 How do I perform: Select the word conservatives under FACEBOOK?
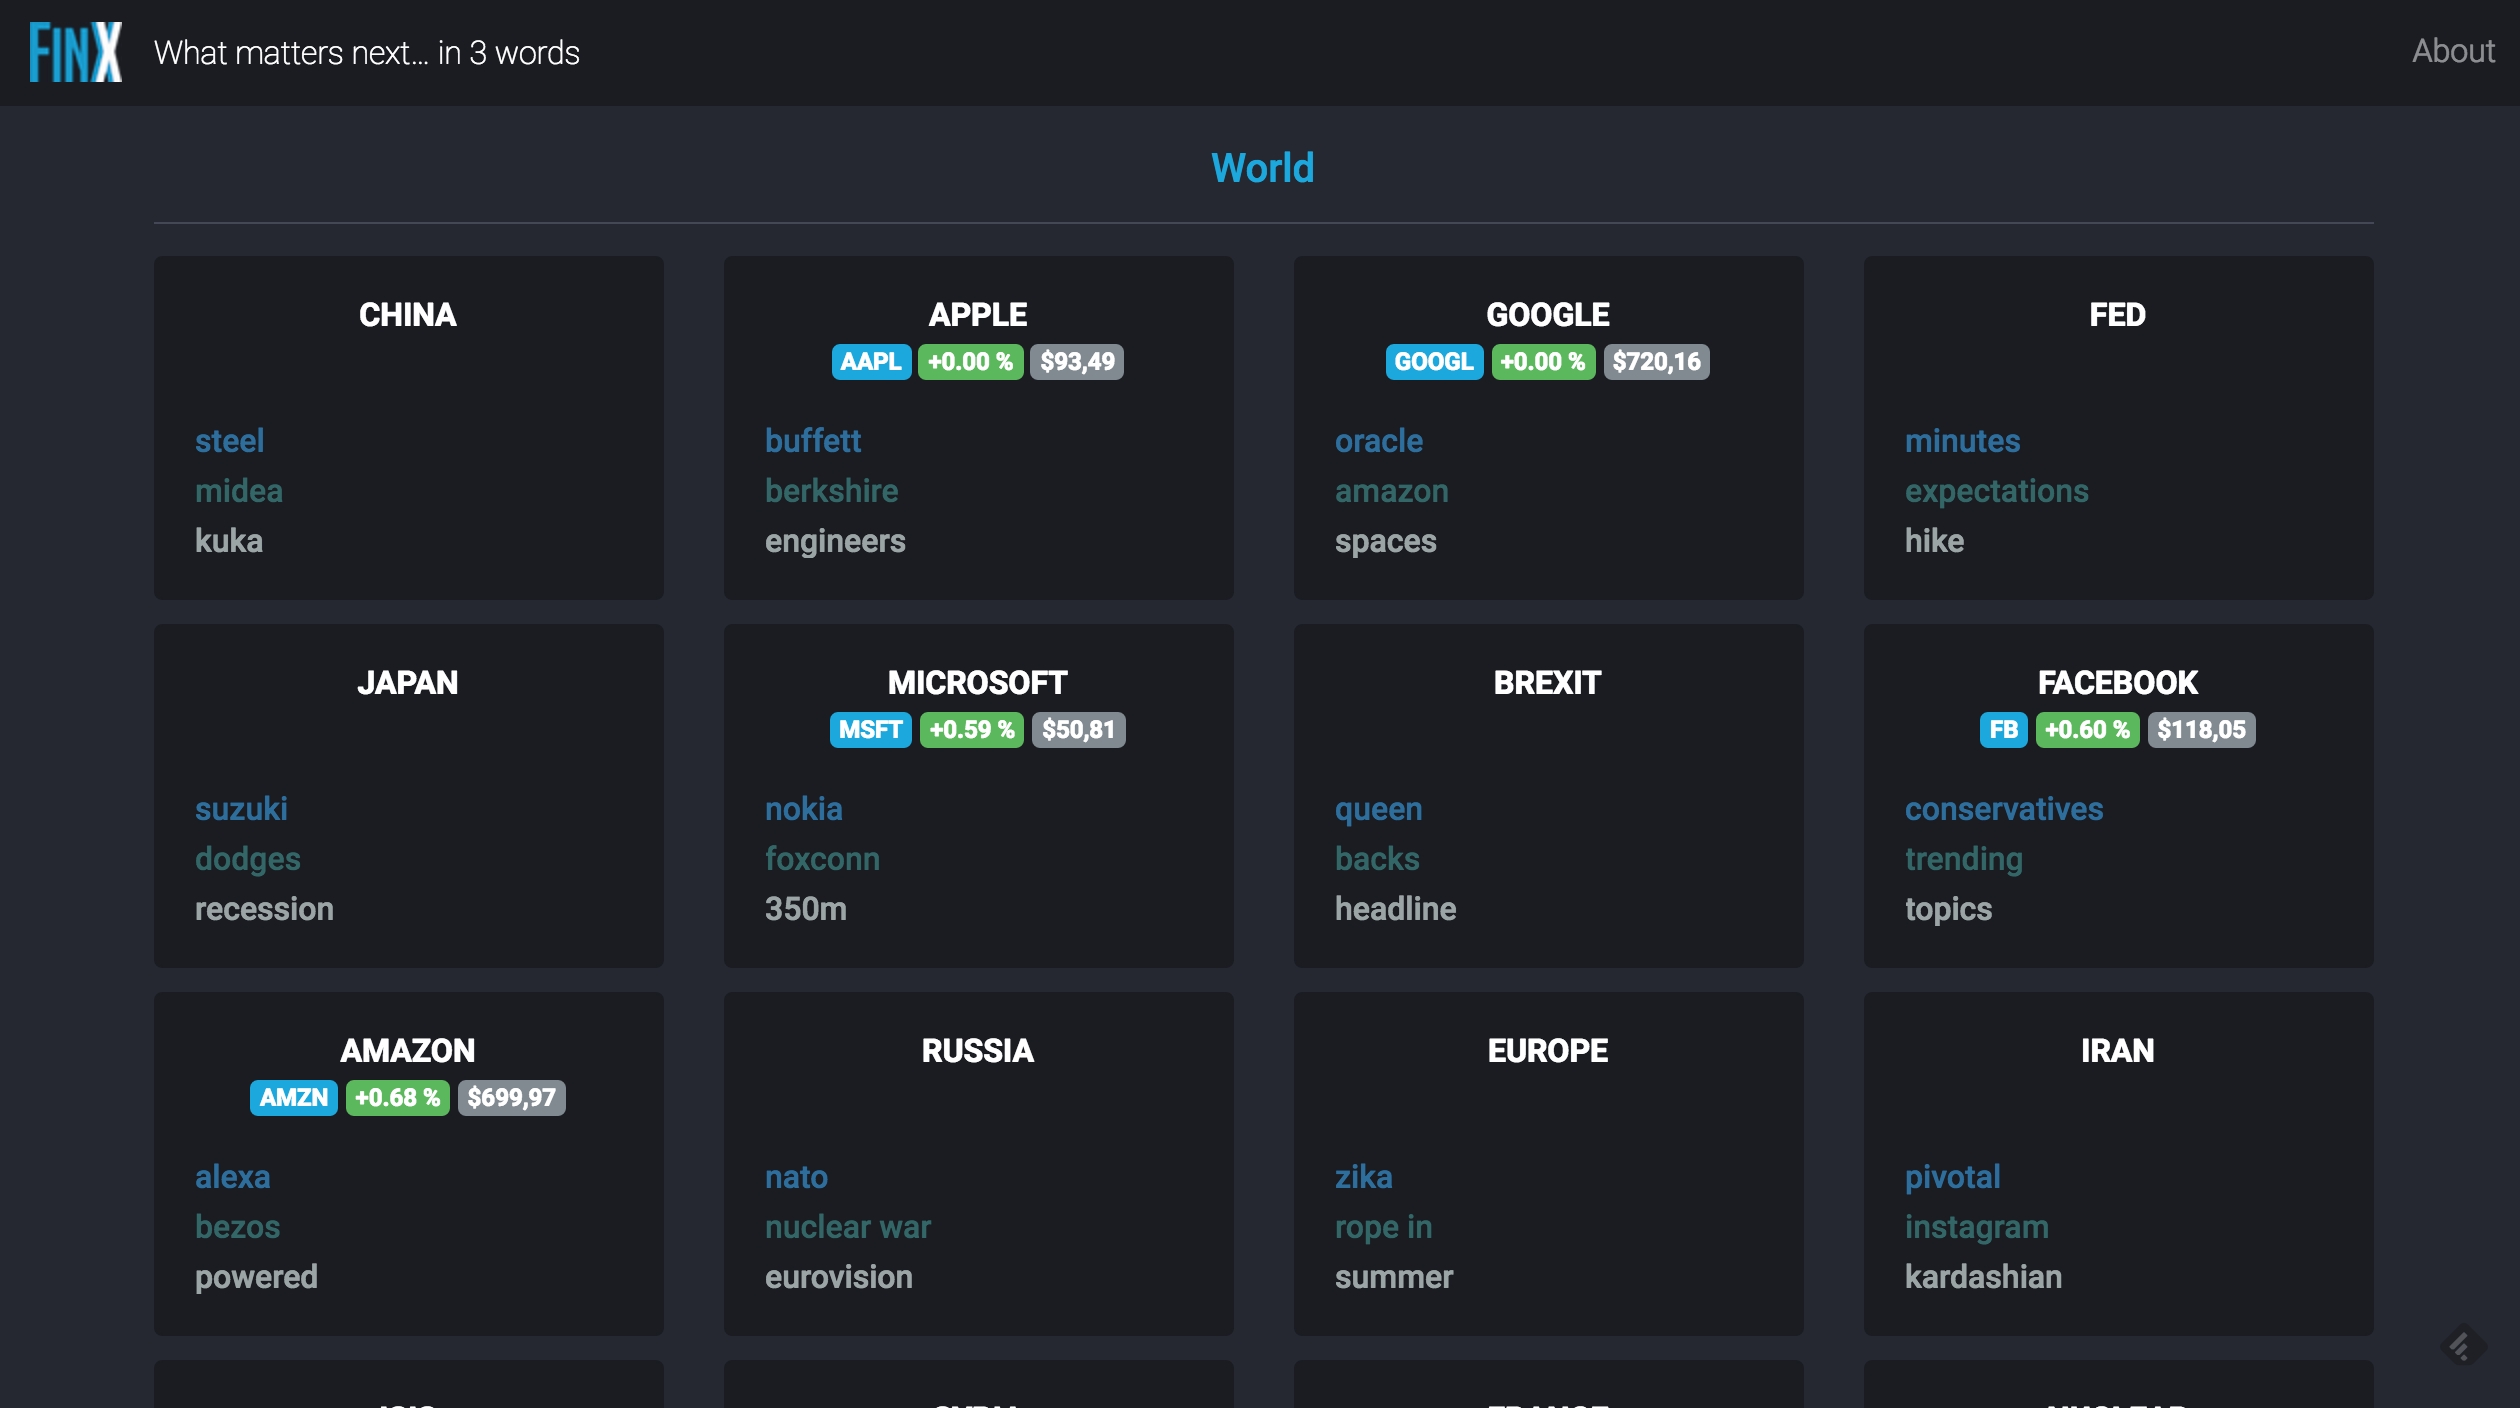click(x=2004, y=809)
